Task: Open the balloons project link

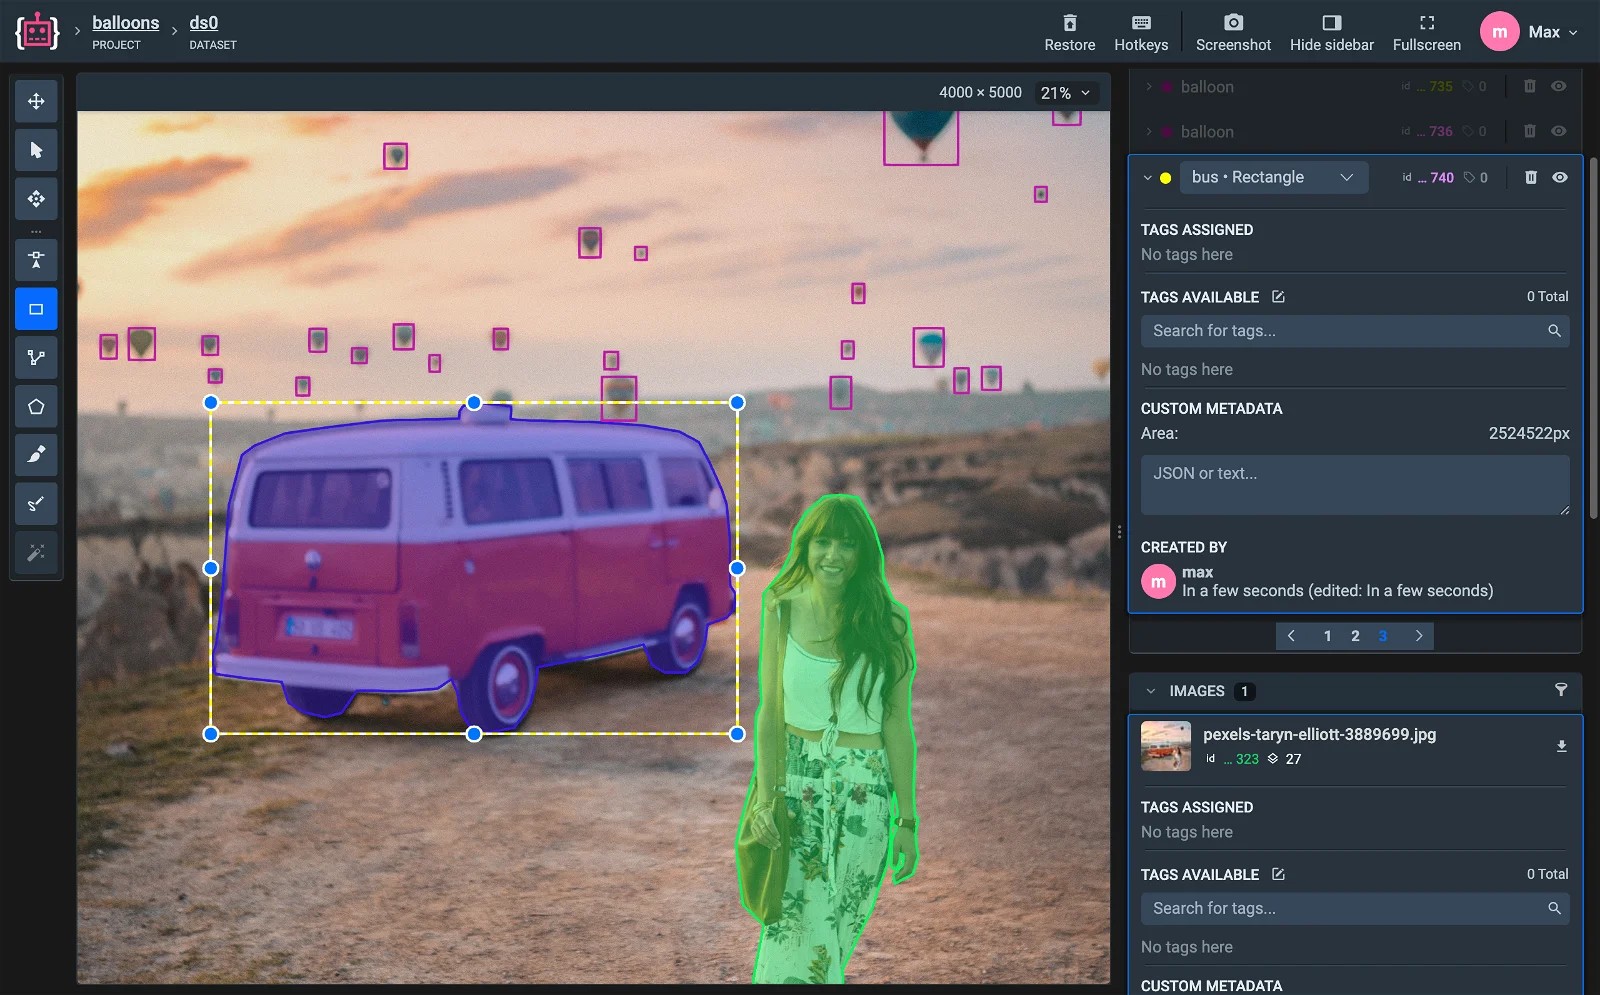Action: (x=125, y=23)
